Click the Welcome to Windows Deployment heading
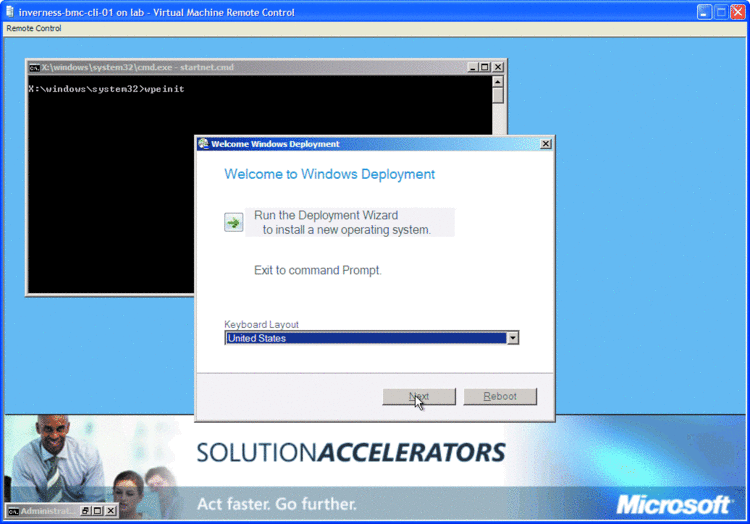This screenshot has width=750, height=524. tap(330, 174)
